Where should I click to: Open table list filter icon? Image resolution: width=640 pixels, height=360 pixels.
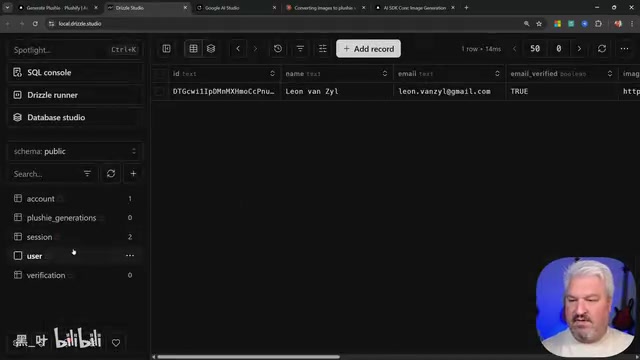pos(87,174)
